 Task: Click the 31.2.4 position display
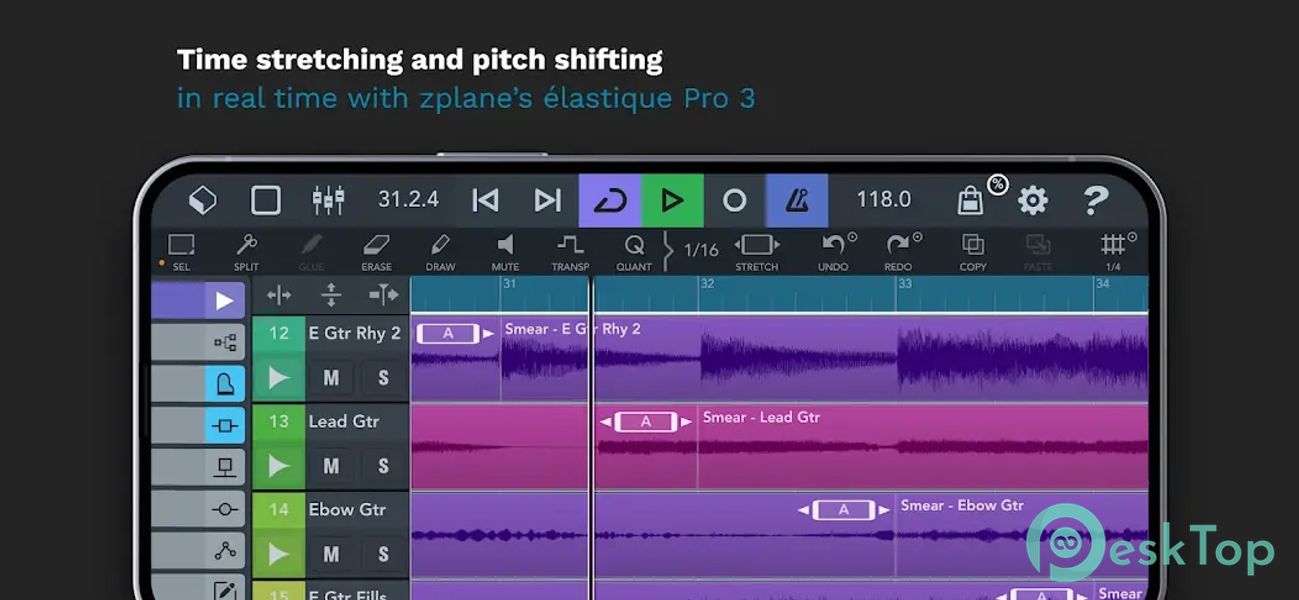tap(408, 199)
